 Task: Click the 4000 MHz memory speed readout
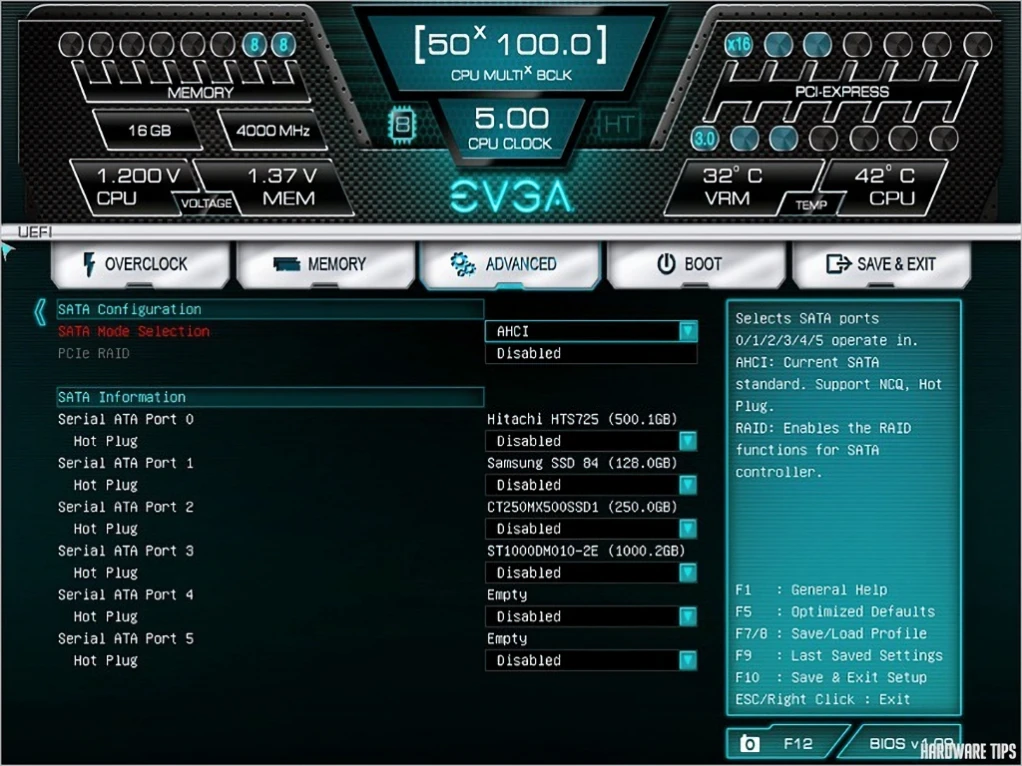coord(273,130)
